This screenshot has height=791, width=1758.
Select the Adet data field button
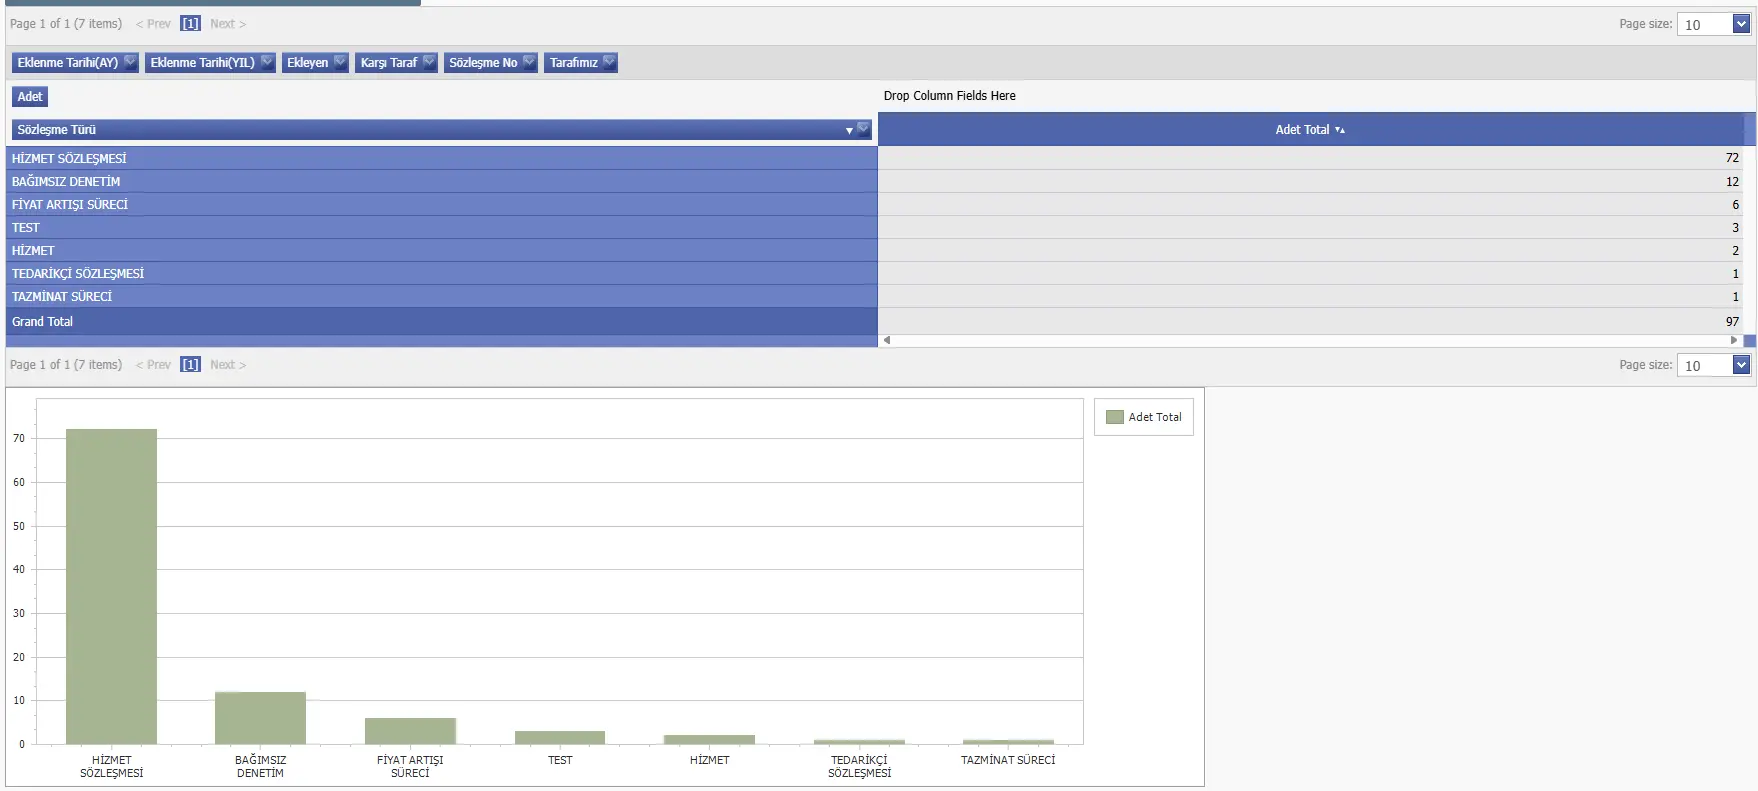(30, 97)
